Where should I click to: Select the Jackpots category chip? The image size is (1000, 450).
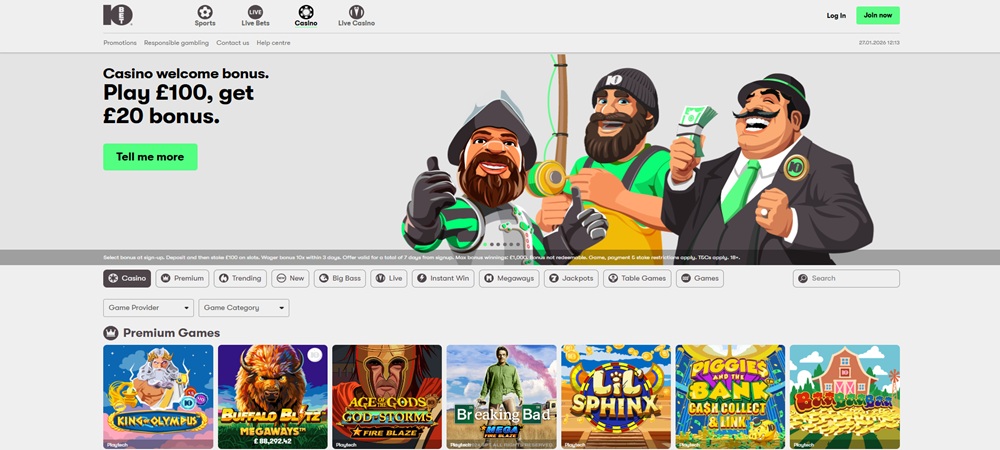tap(571, 279)
